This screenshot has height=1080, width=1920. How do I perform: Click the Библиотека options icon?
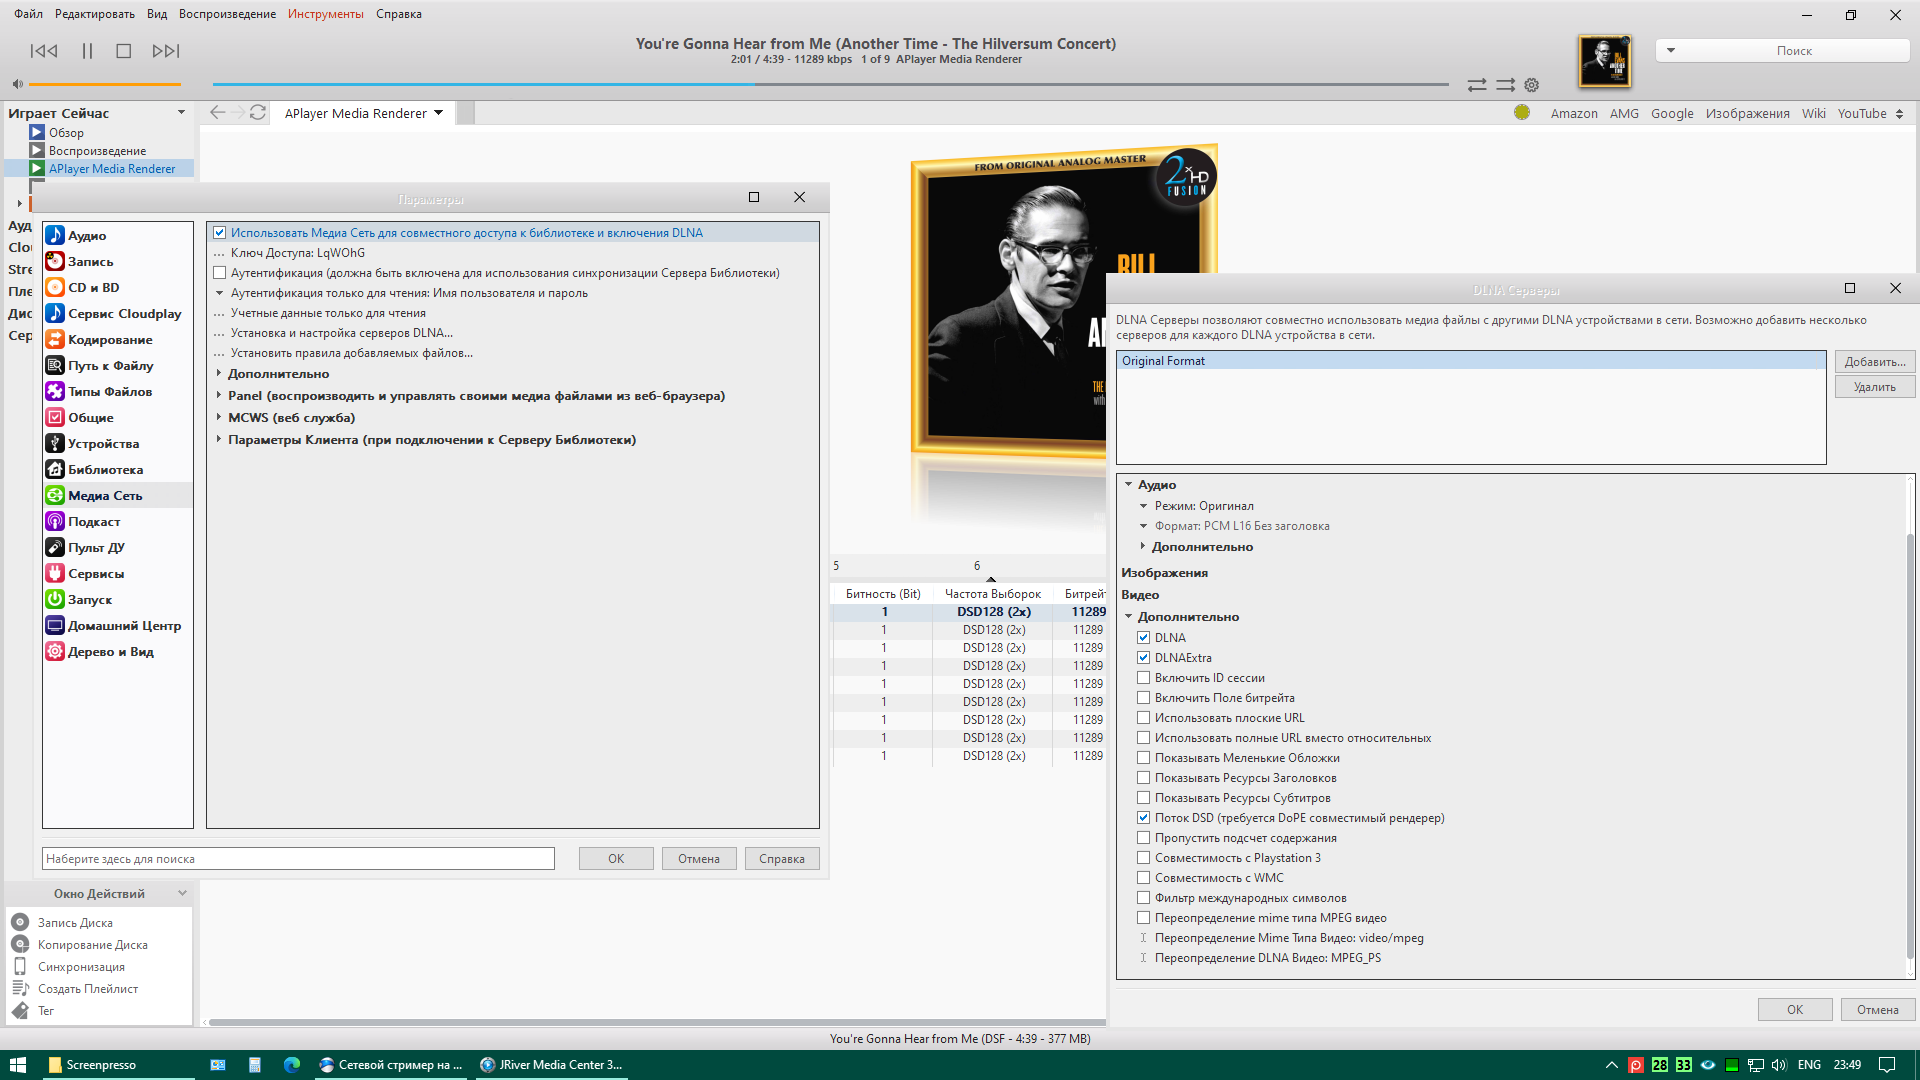click(55, 470)
